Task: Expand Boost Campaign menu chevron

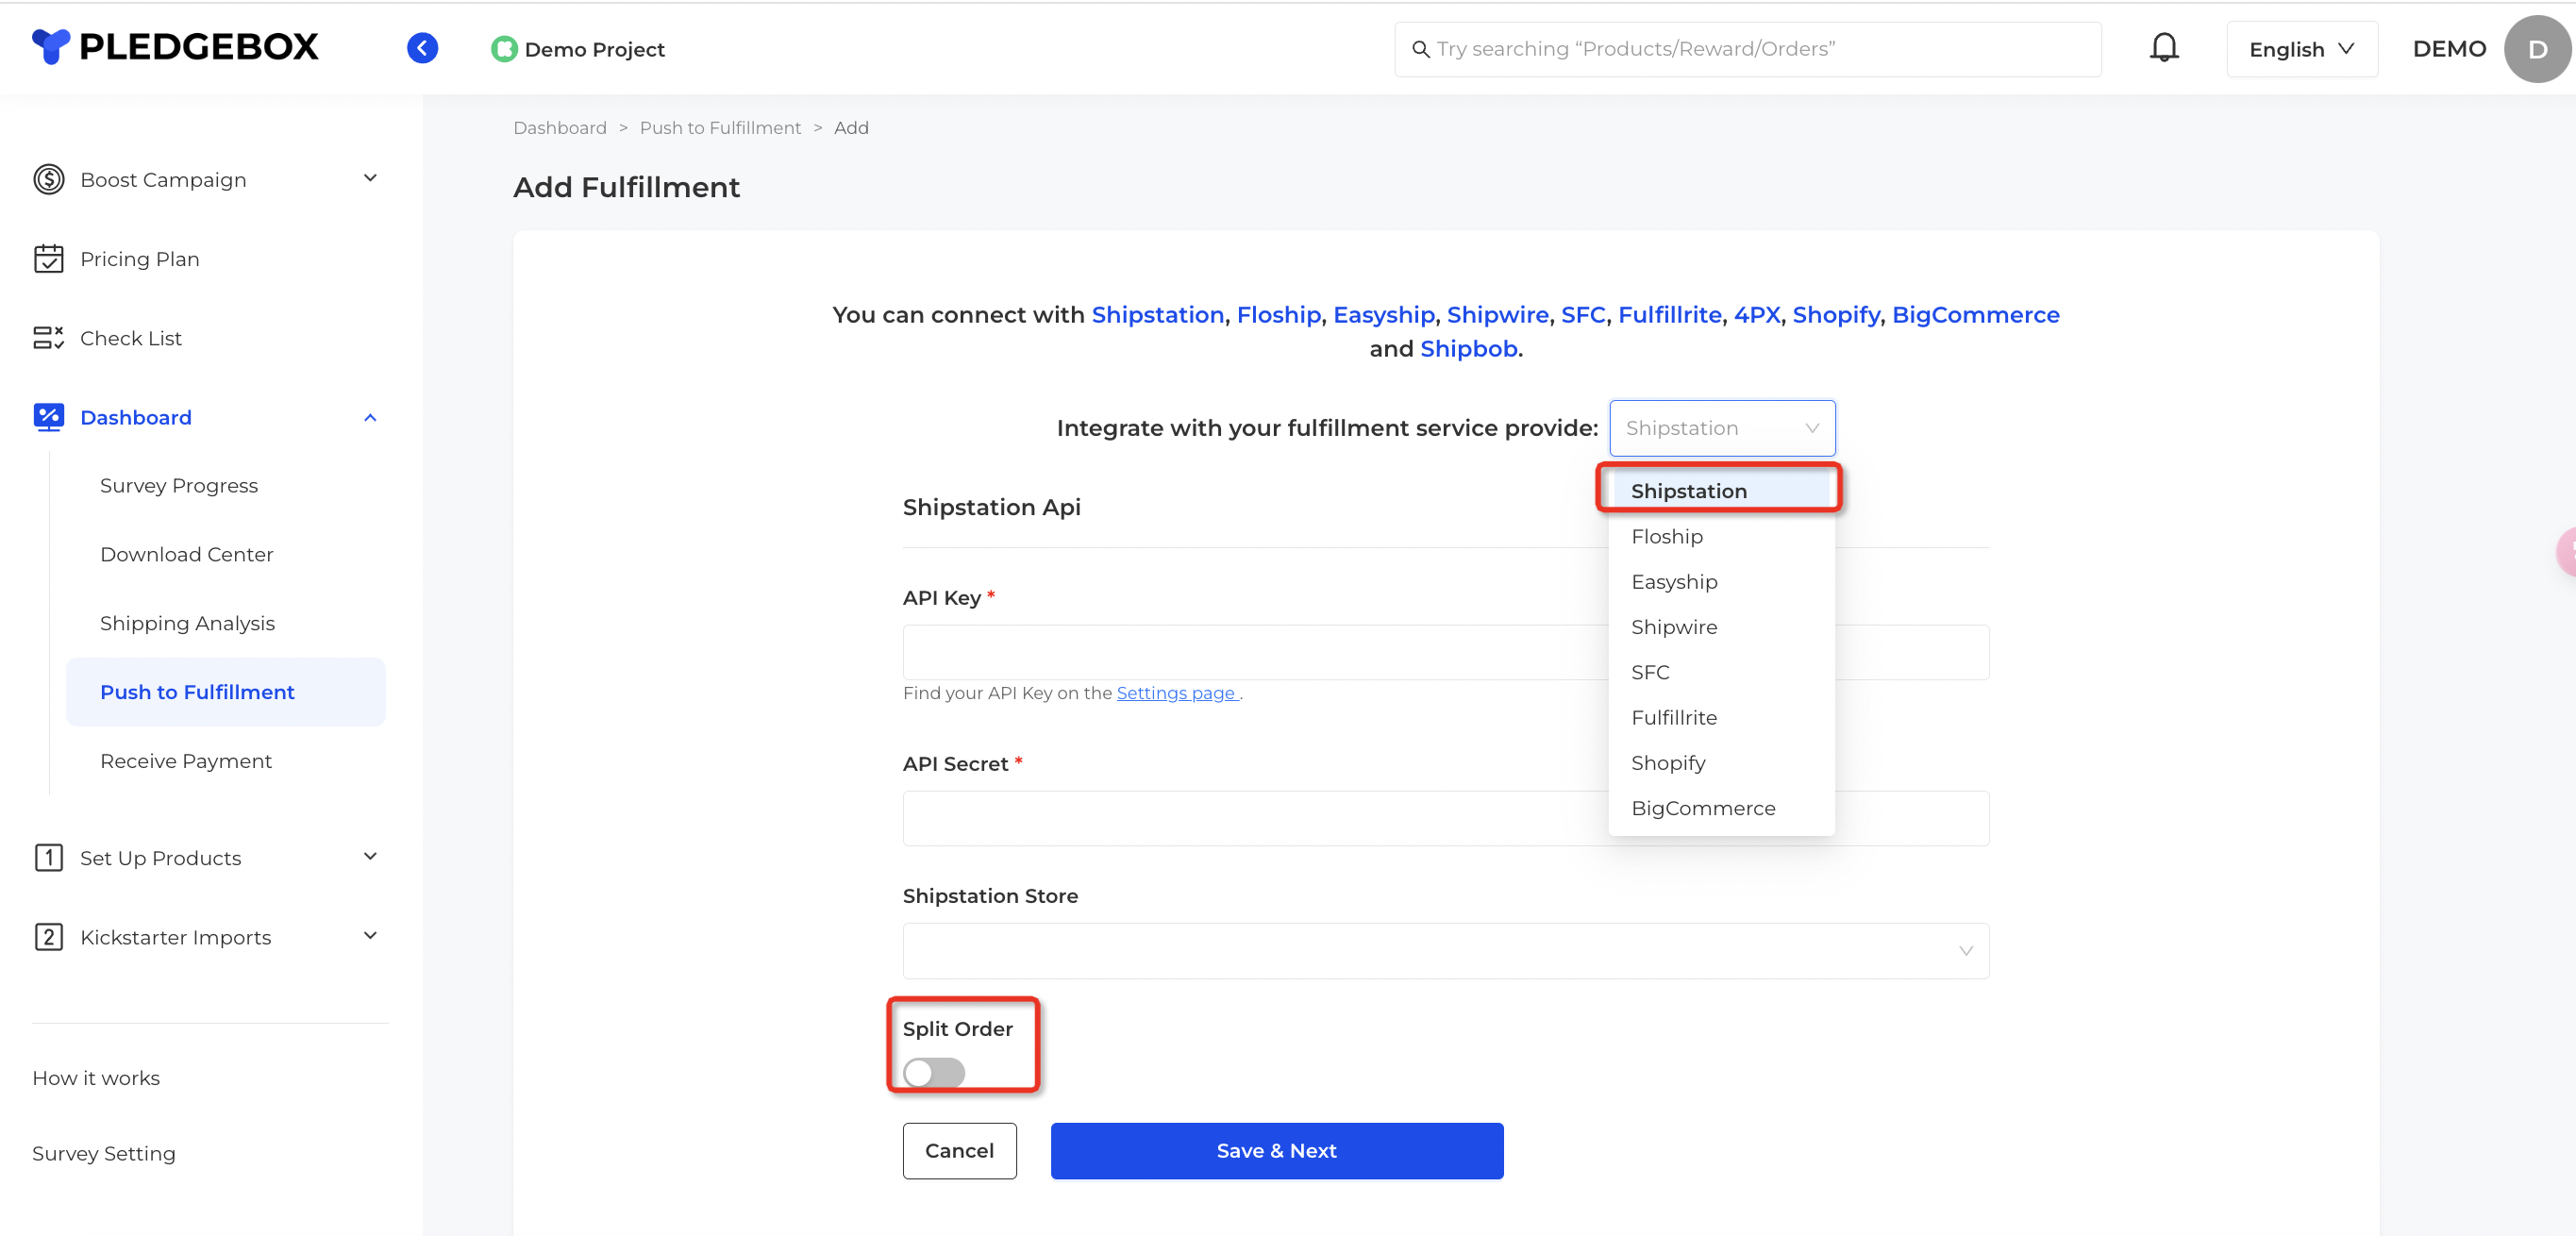Action: pyautogui.click(x=370, y=178)
